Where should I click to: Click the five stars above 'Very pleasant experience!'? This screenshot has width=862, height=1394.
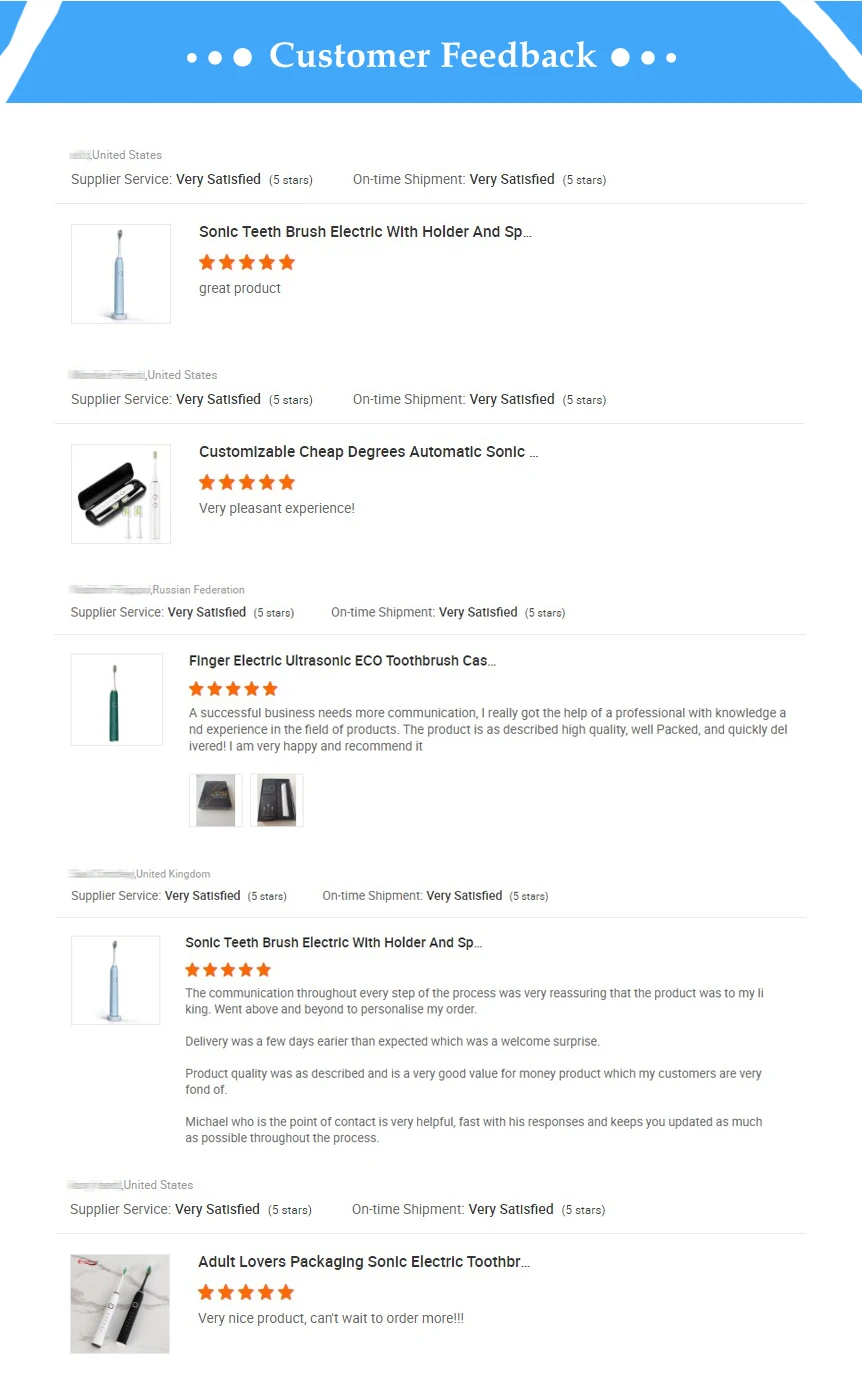pyautogui.click(x=247, y=483)
